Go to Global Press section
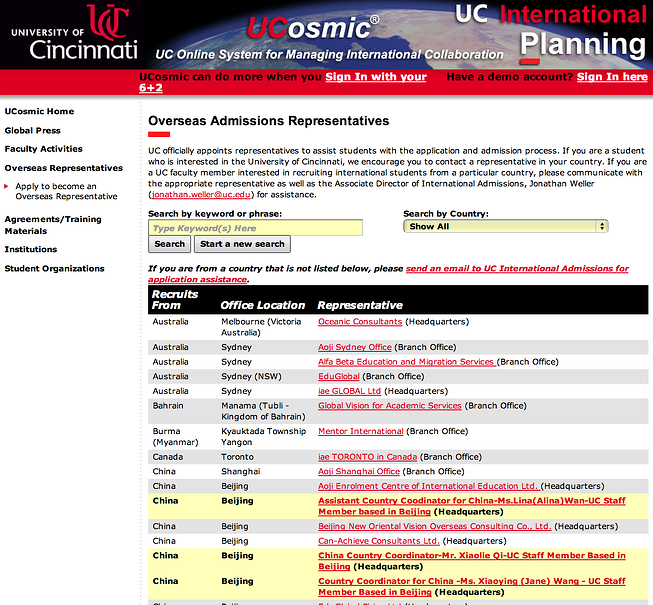653x605 pixels. click(32, 131)
